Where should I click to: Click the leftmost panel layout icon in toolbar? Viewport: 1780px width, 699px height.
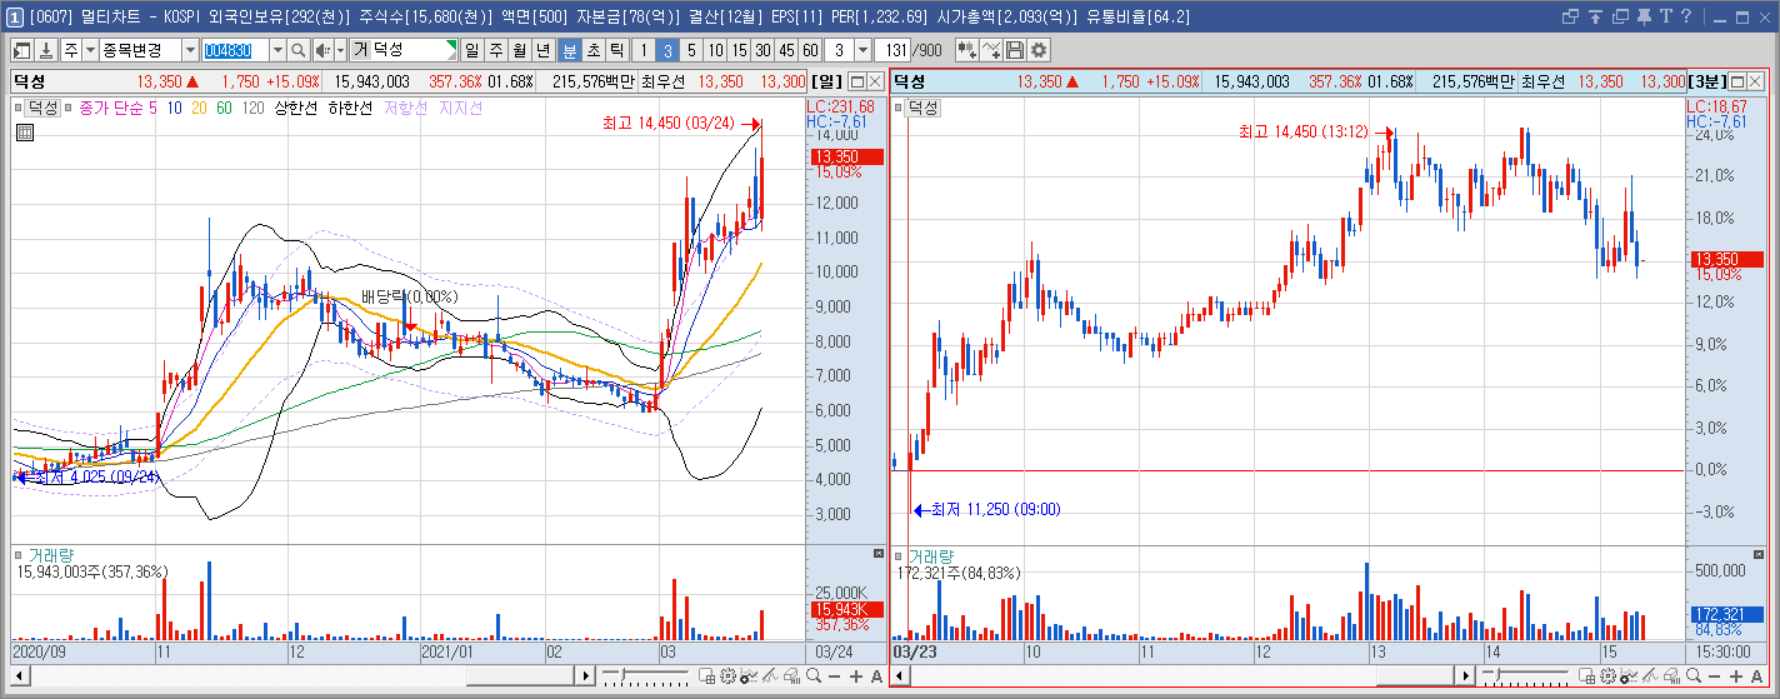[21, 50]
